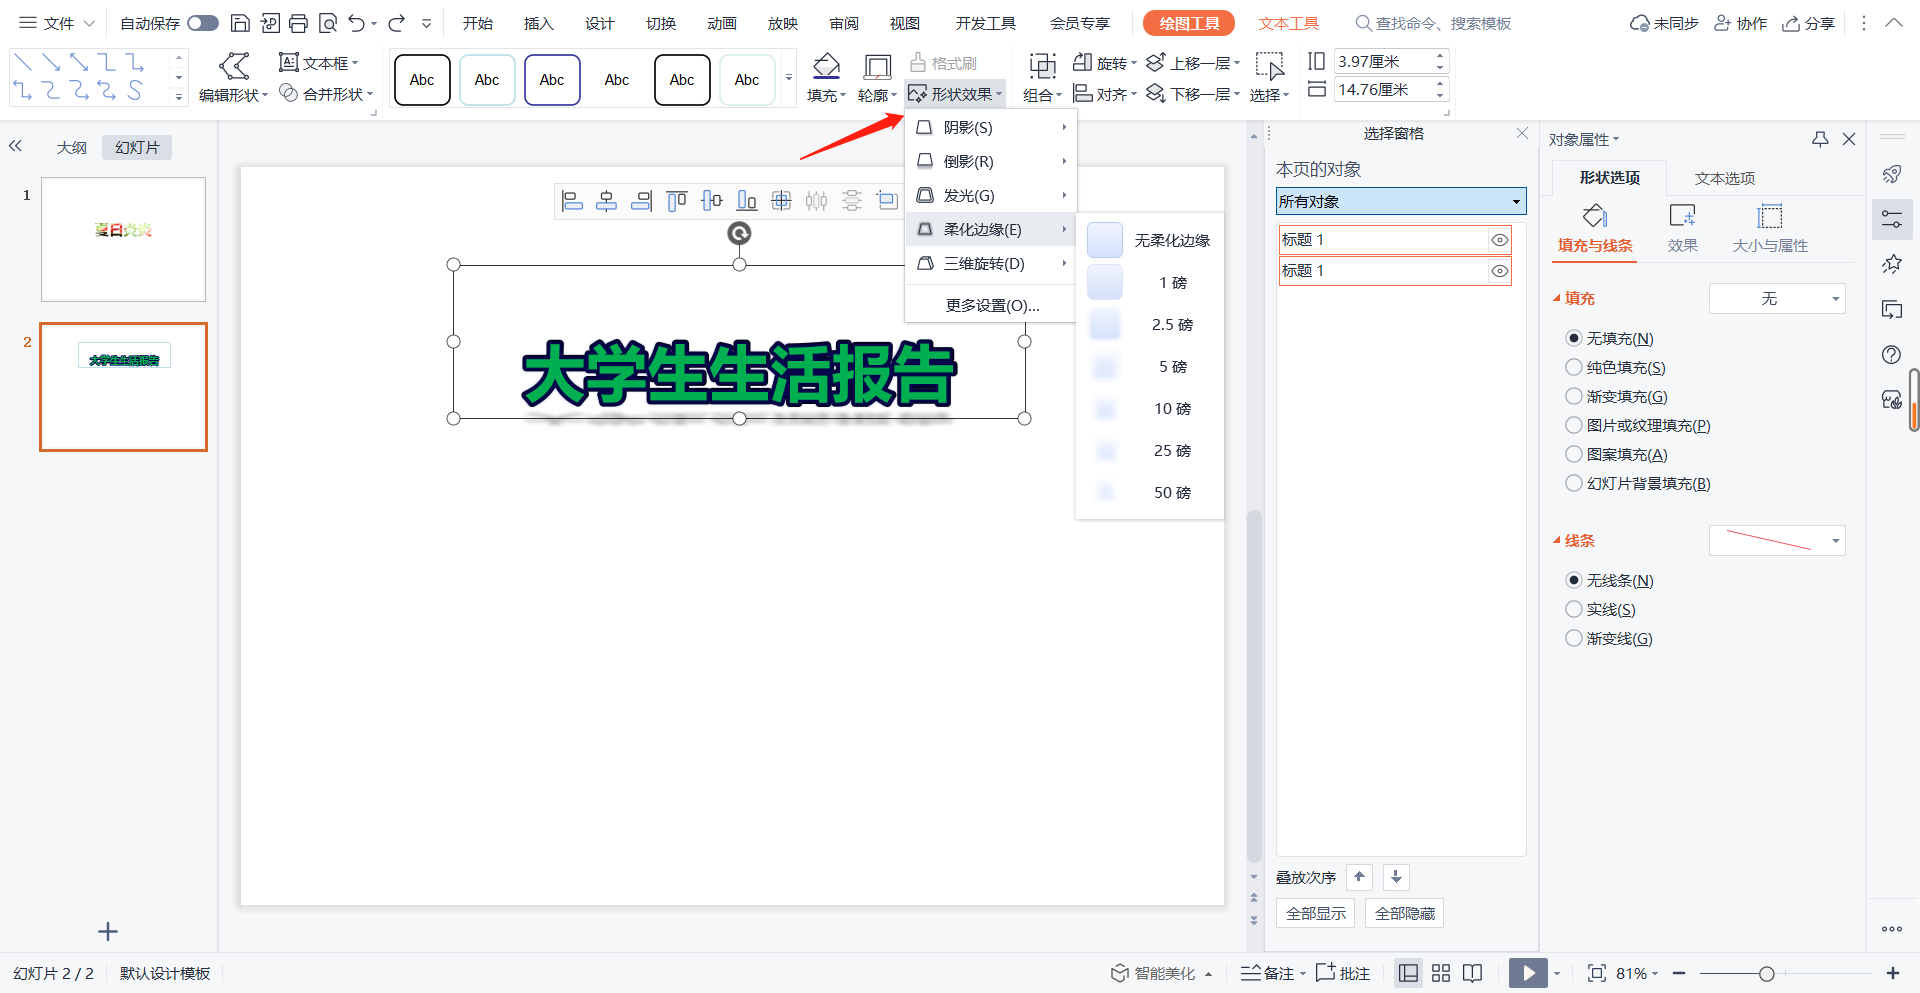
Task: Select 纯色填充 radio option
Action: point(1574,367)
